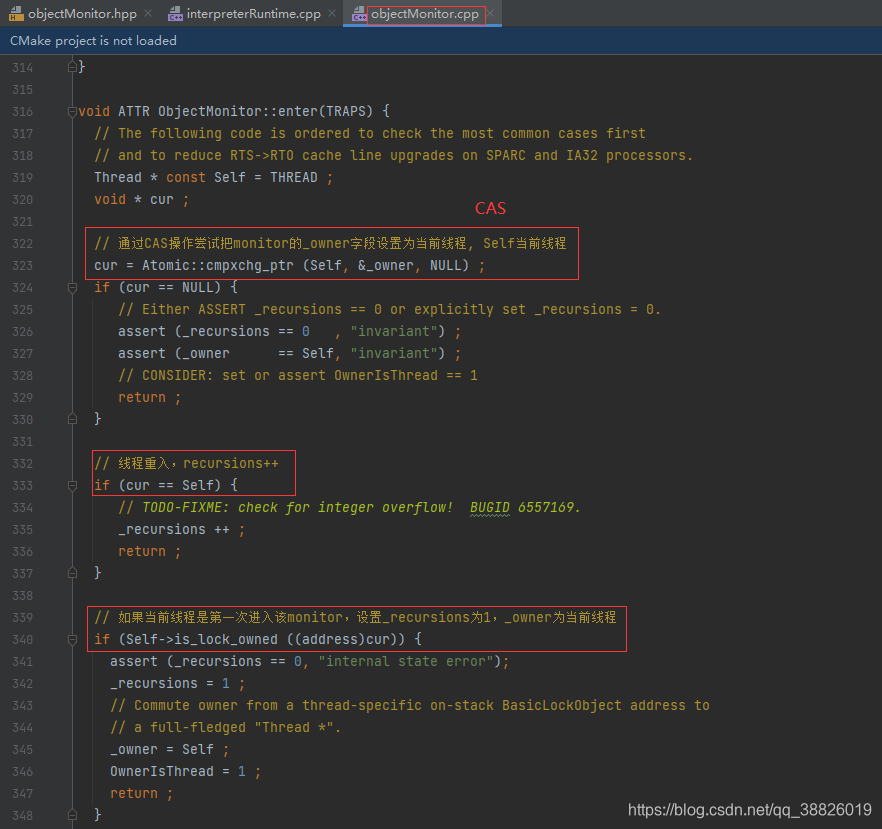Screen dimensions: 882x829
Task: Click the comment on line 318 about SPARC and IA32
Action: [394, 155]
